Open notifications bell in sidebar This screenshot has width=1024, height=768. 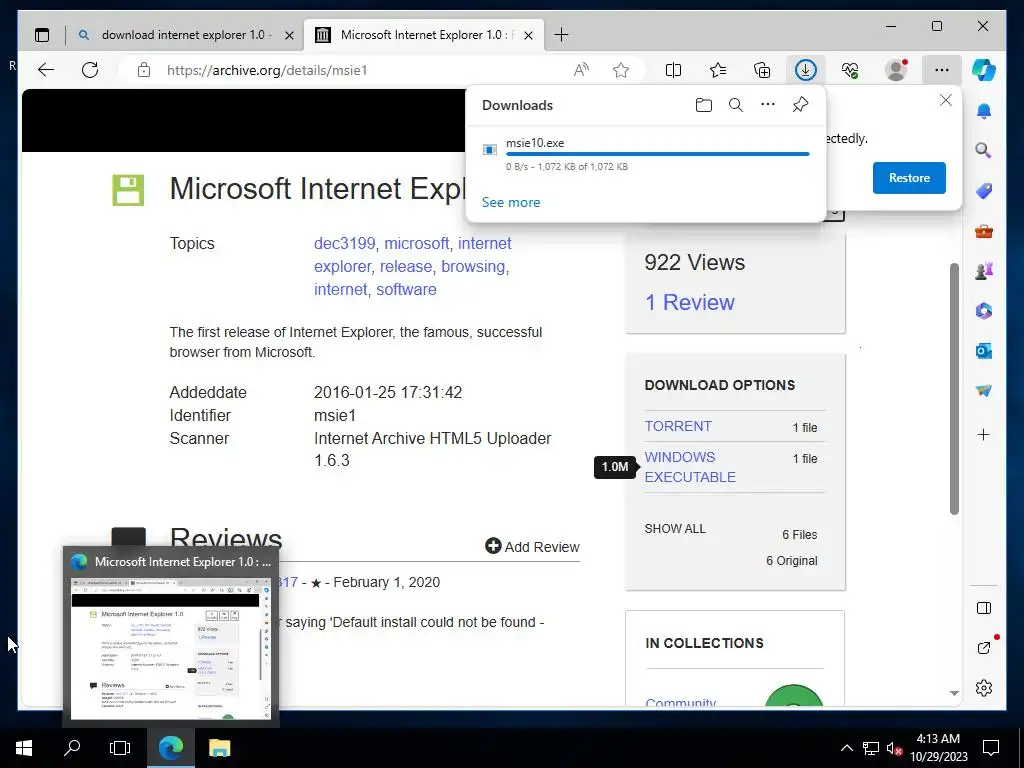click(984, 111)
